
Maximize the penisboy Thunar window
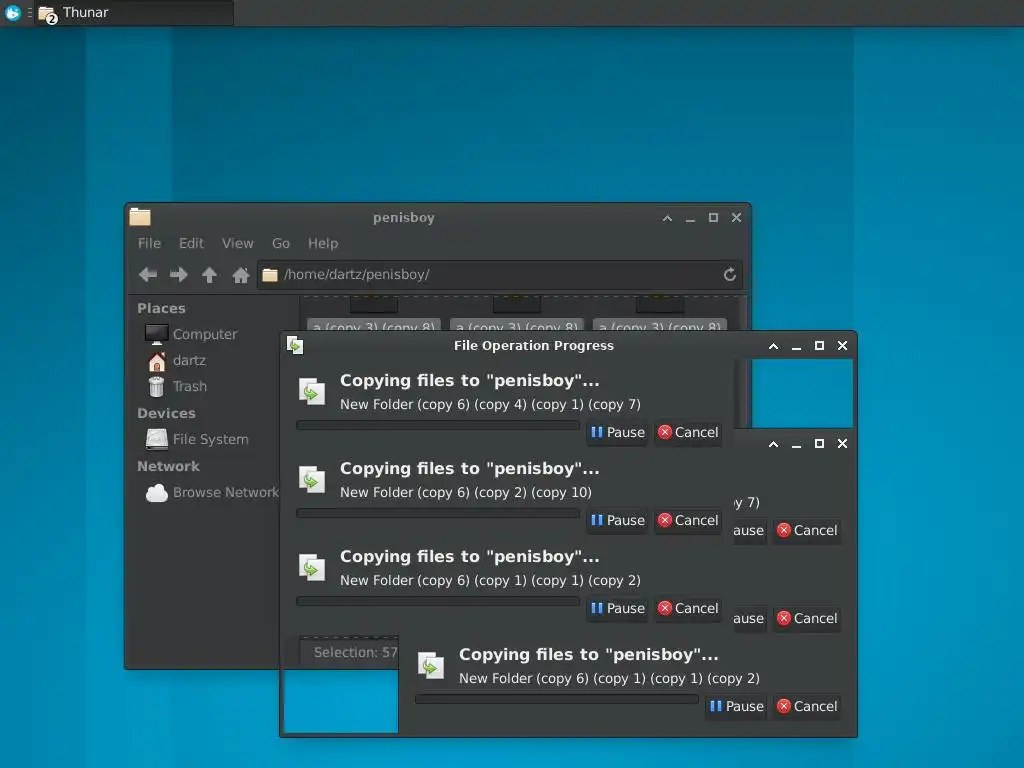click(713, 218)
